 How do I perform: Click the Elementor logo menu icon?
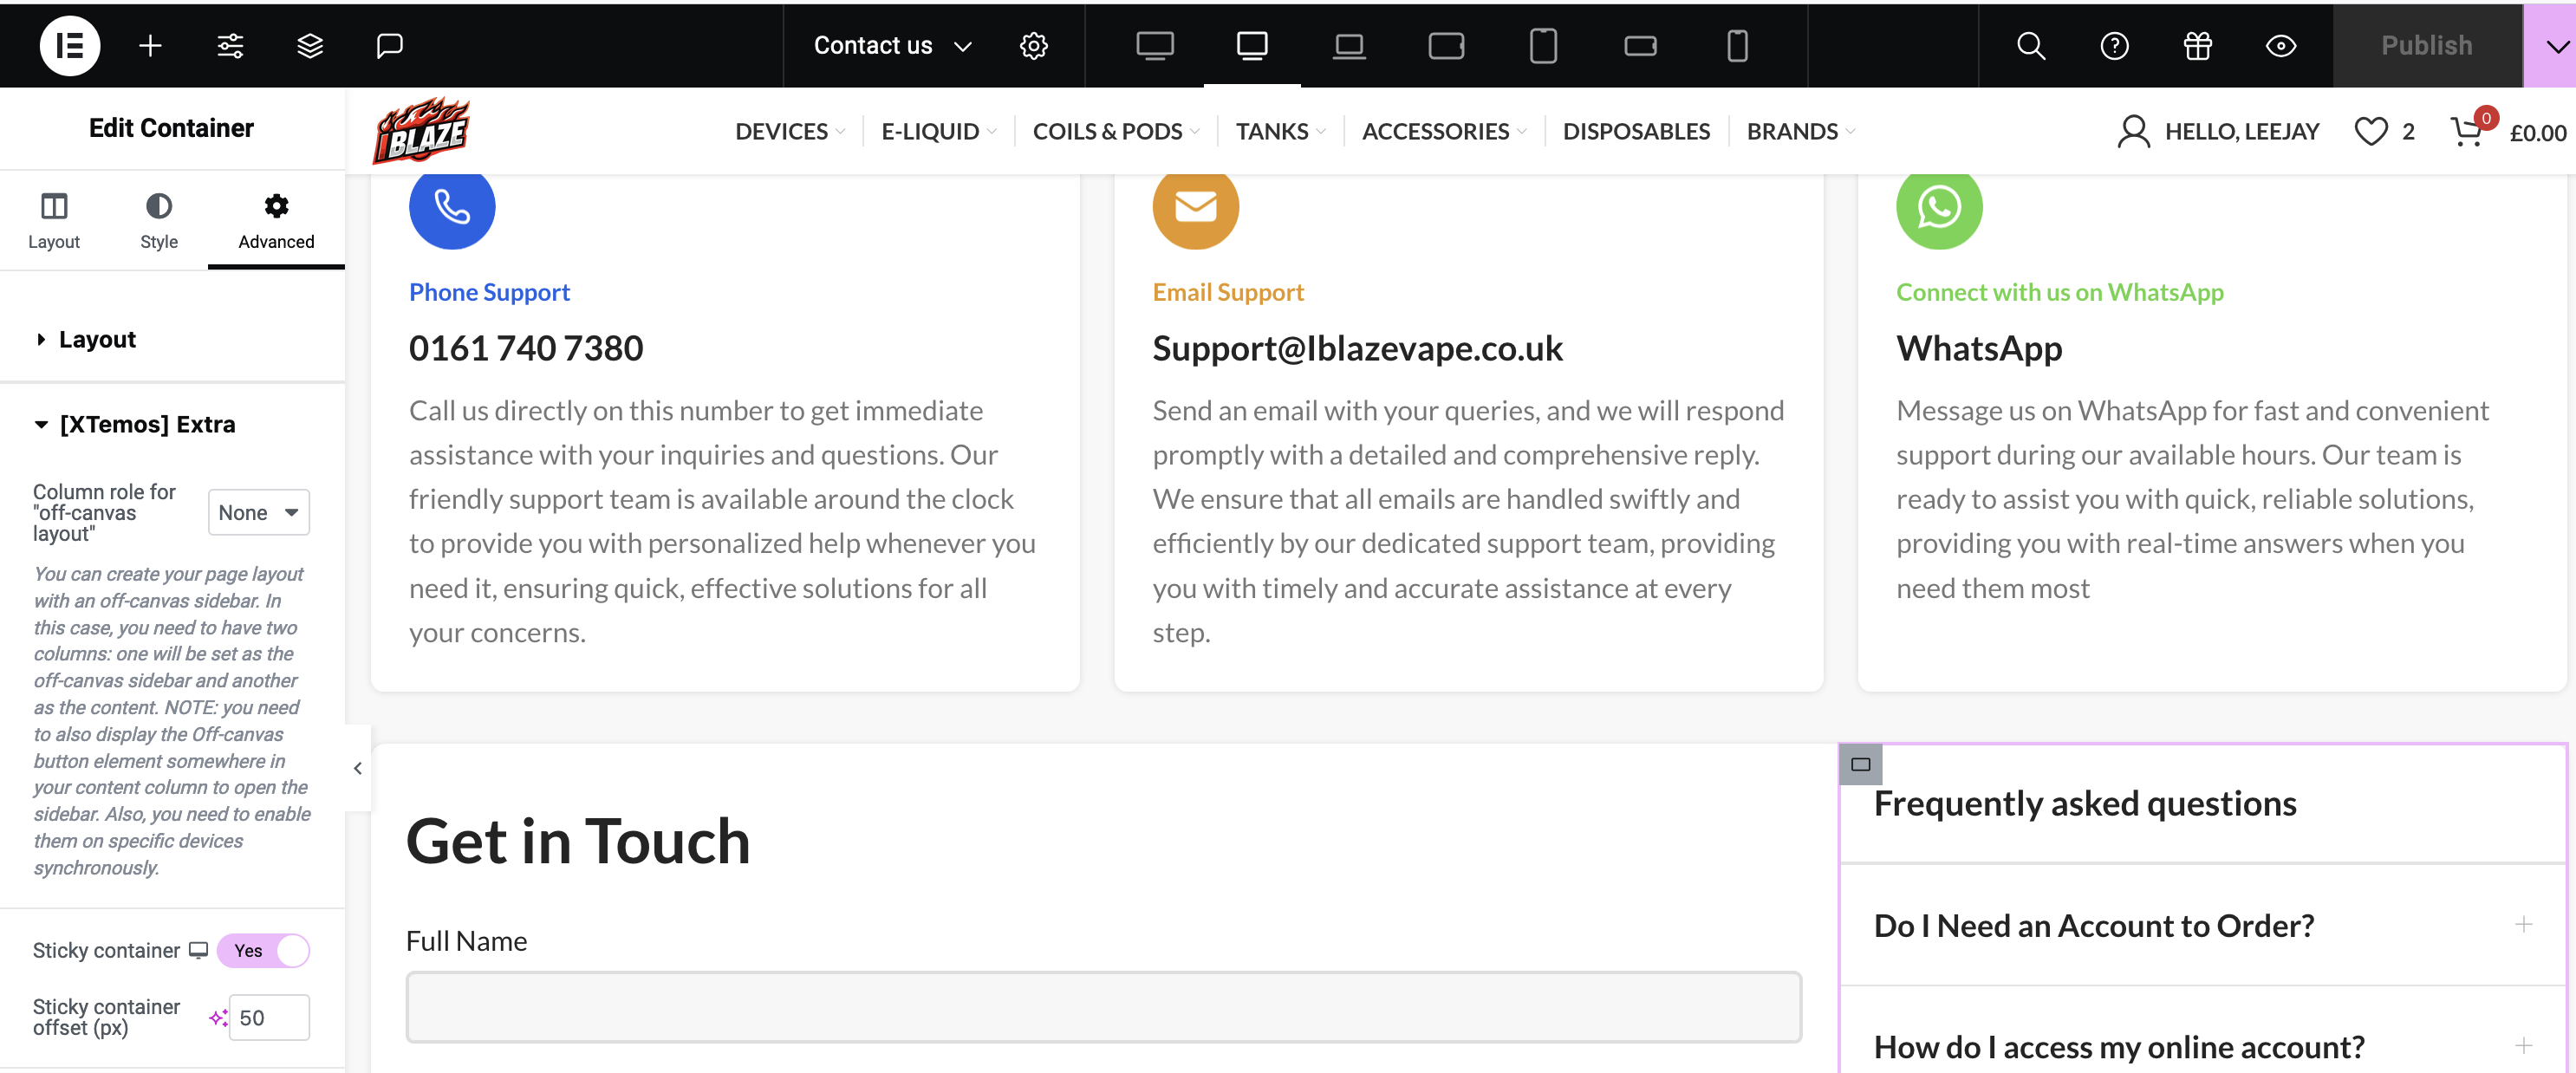click(69, 45)
